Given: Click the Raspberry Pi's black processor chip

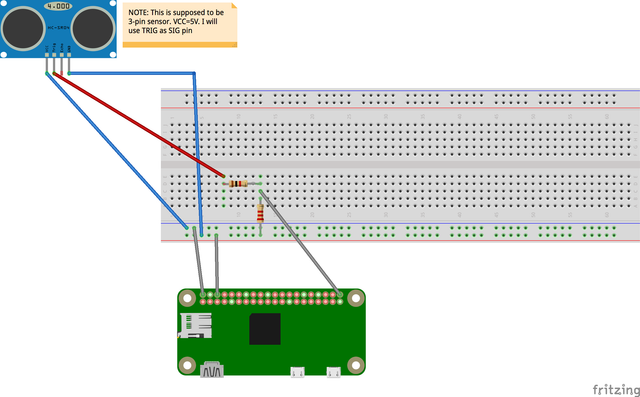Looking at the screenshot, I should pyautogui.click(x=265, y=329).
